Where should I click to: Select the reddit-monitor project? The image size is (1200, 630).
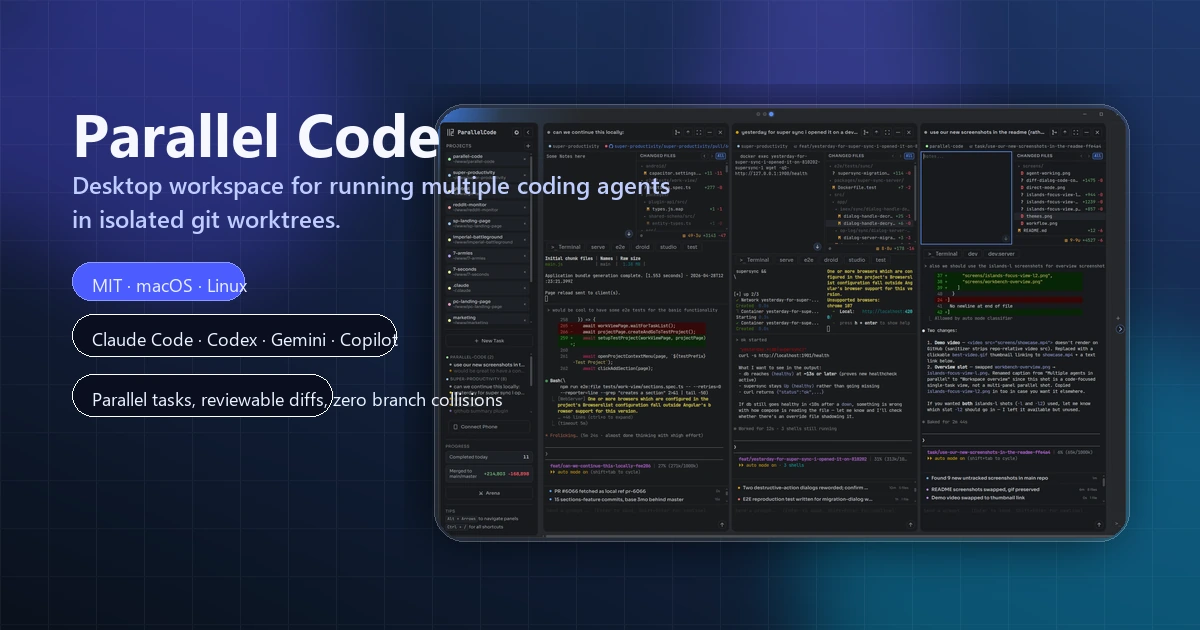(487, 207)
